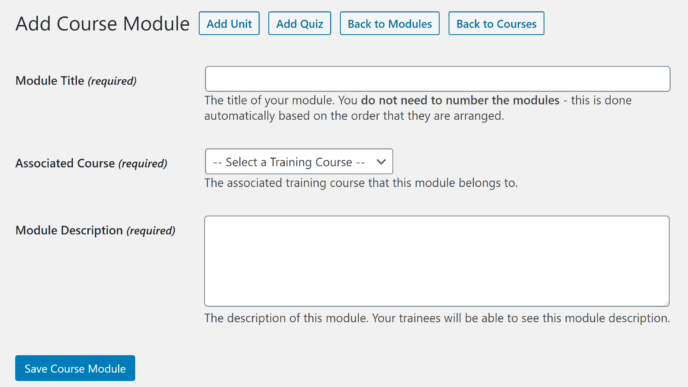
Task: Click the textarea resize handle corner
Action: point(666,303)
